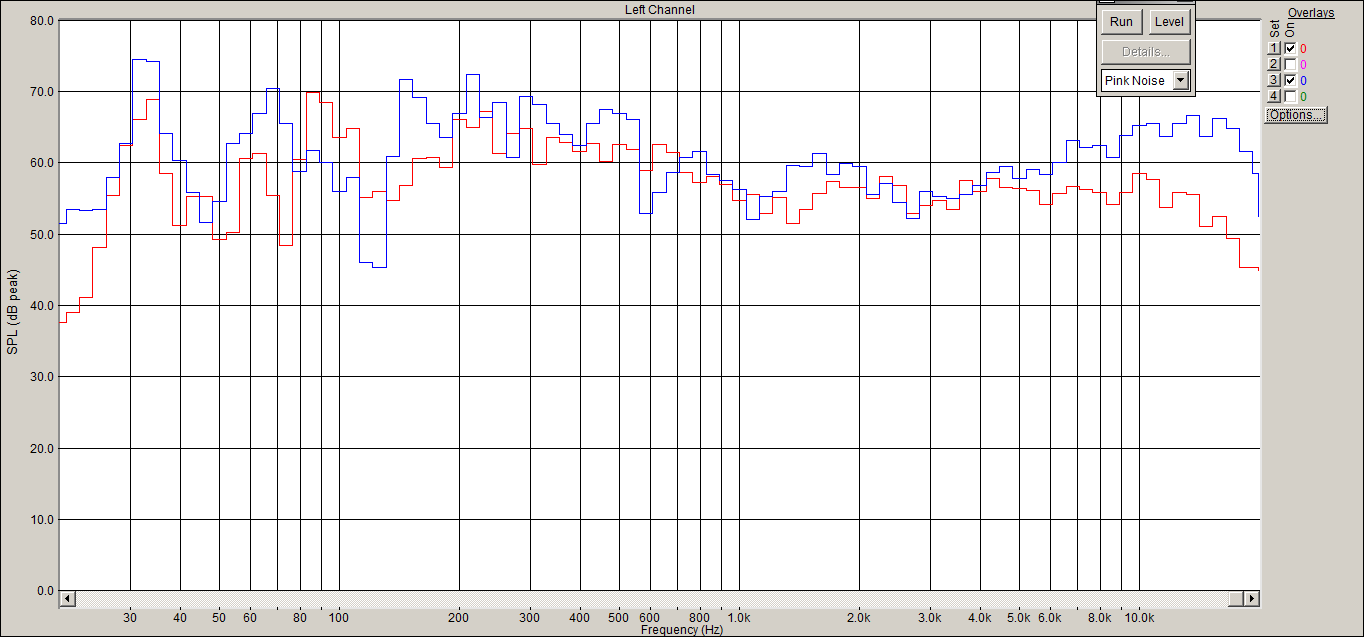Click the 1.0k frequency axis tick label
1364x637 pixels.
click(740, 617)
